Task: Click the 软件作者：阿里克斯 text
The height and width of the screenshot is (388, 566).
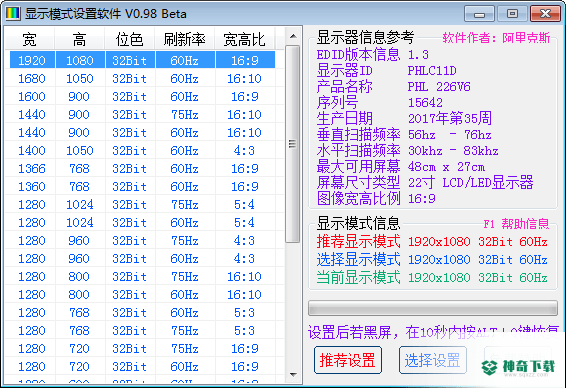Action: 496,38
